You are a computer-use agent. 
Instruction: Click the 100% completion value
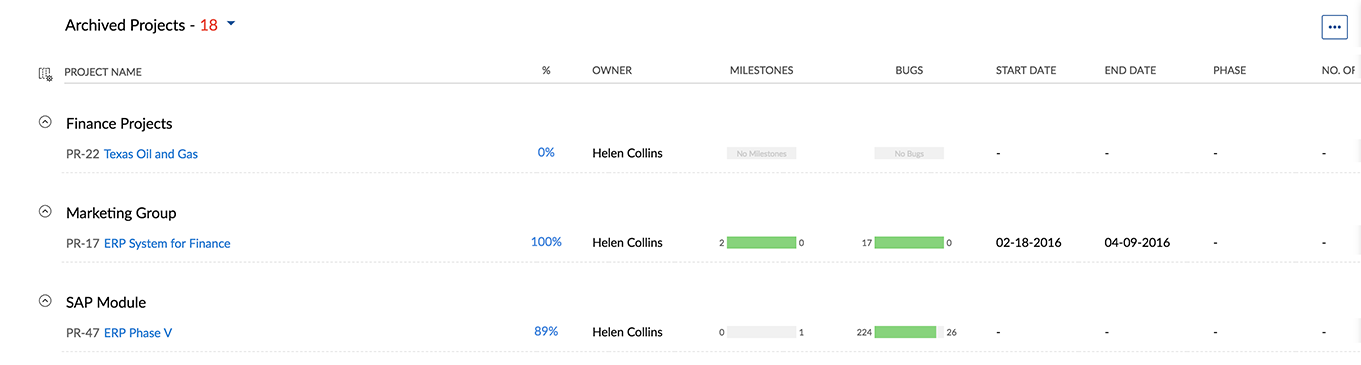pos(546,241)
